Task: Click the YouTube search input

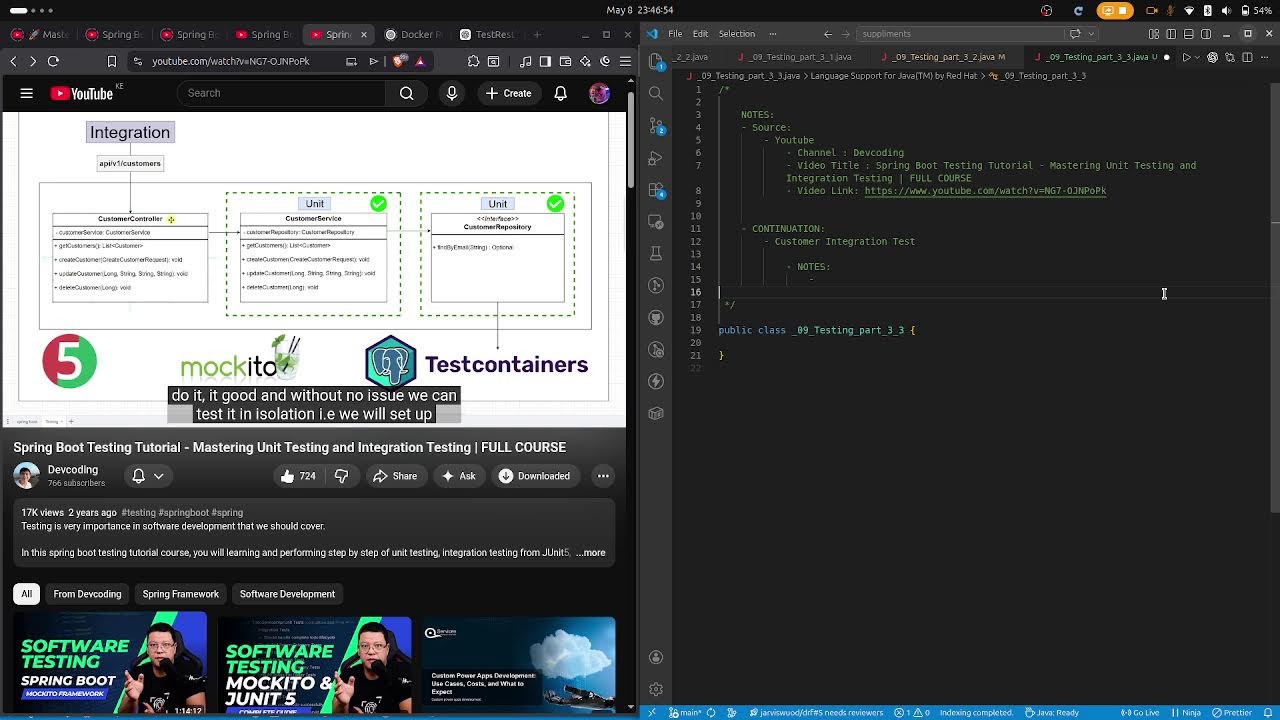Action: [280, 93]
